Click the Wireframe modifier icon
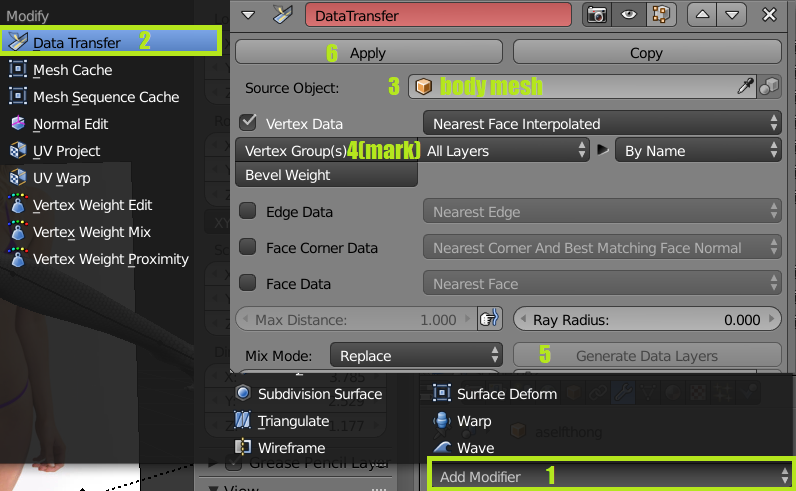Screen dimensions: 796x491 [243, 447]
